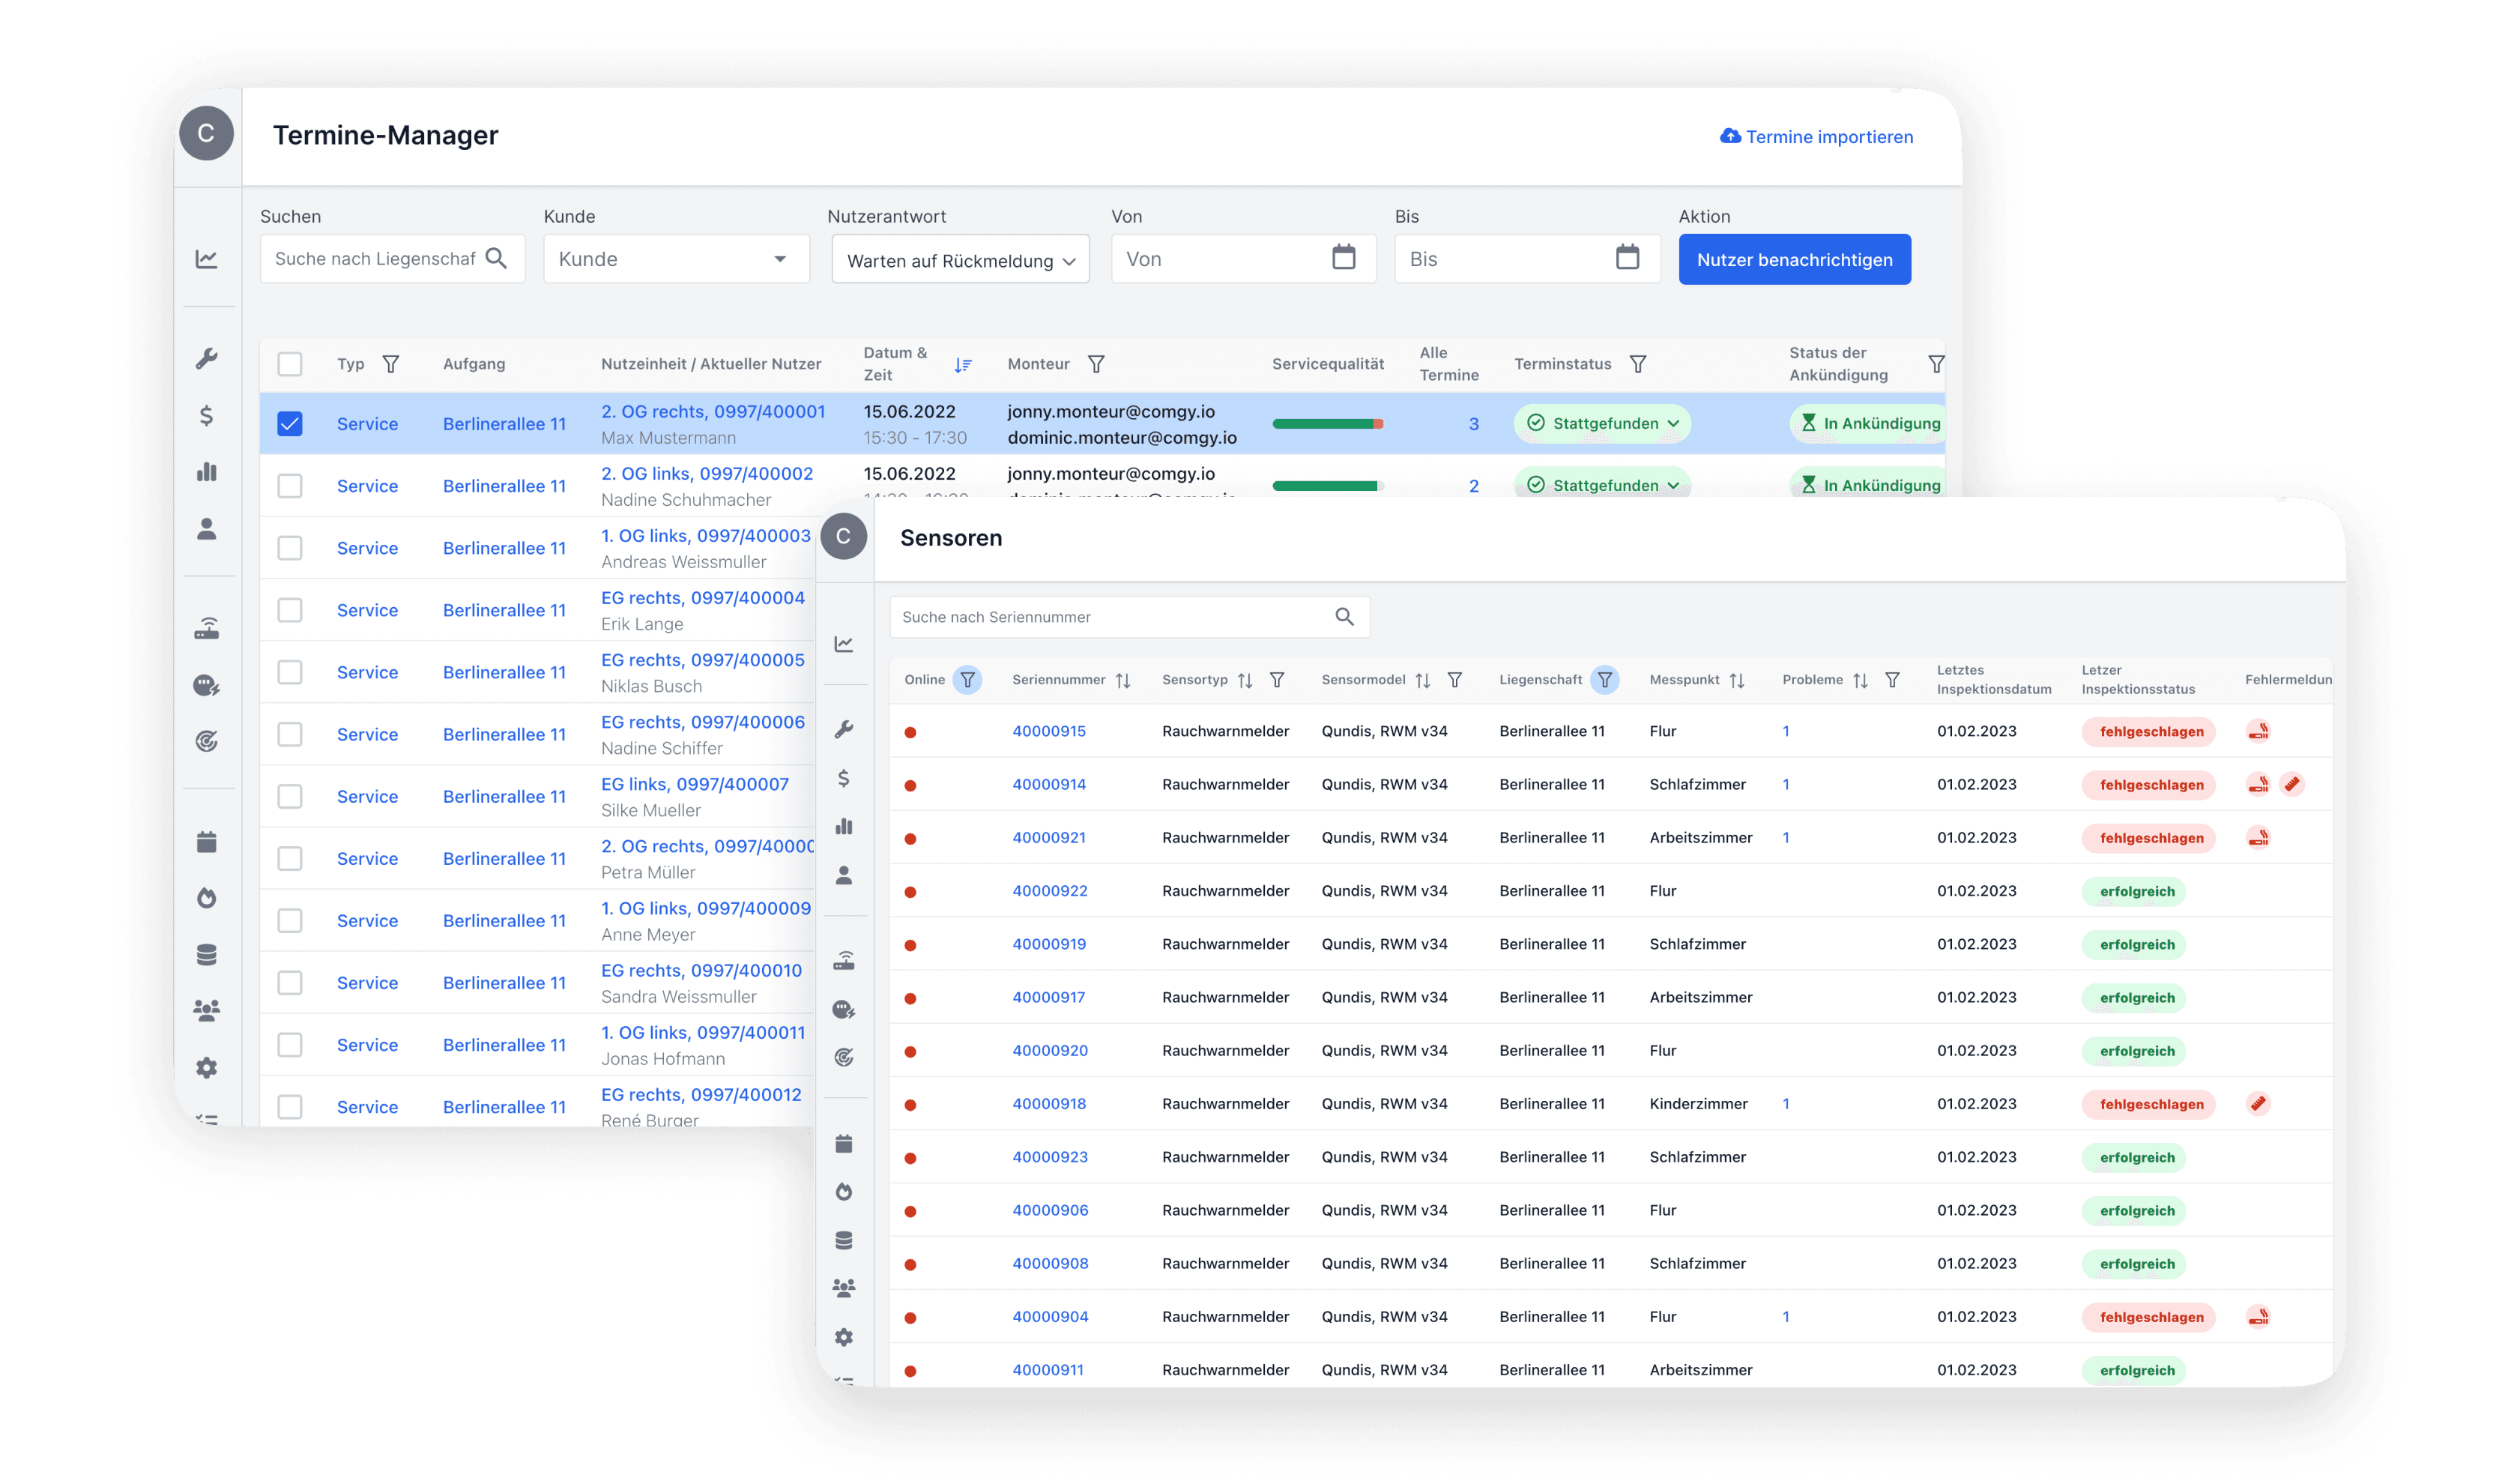Sort the Seriennummer column with the arrows icon
Viewport: 2520px width, 1475px height.
1123,680
